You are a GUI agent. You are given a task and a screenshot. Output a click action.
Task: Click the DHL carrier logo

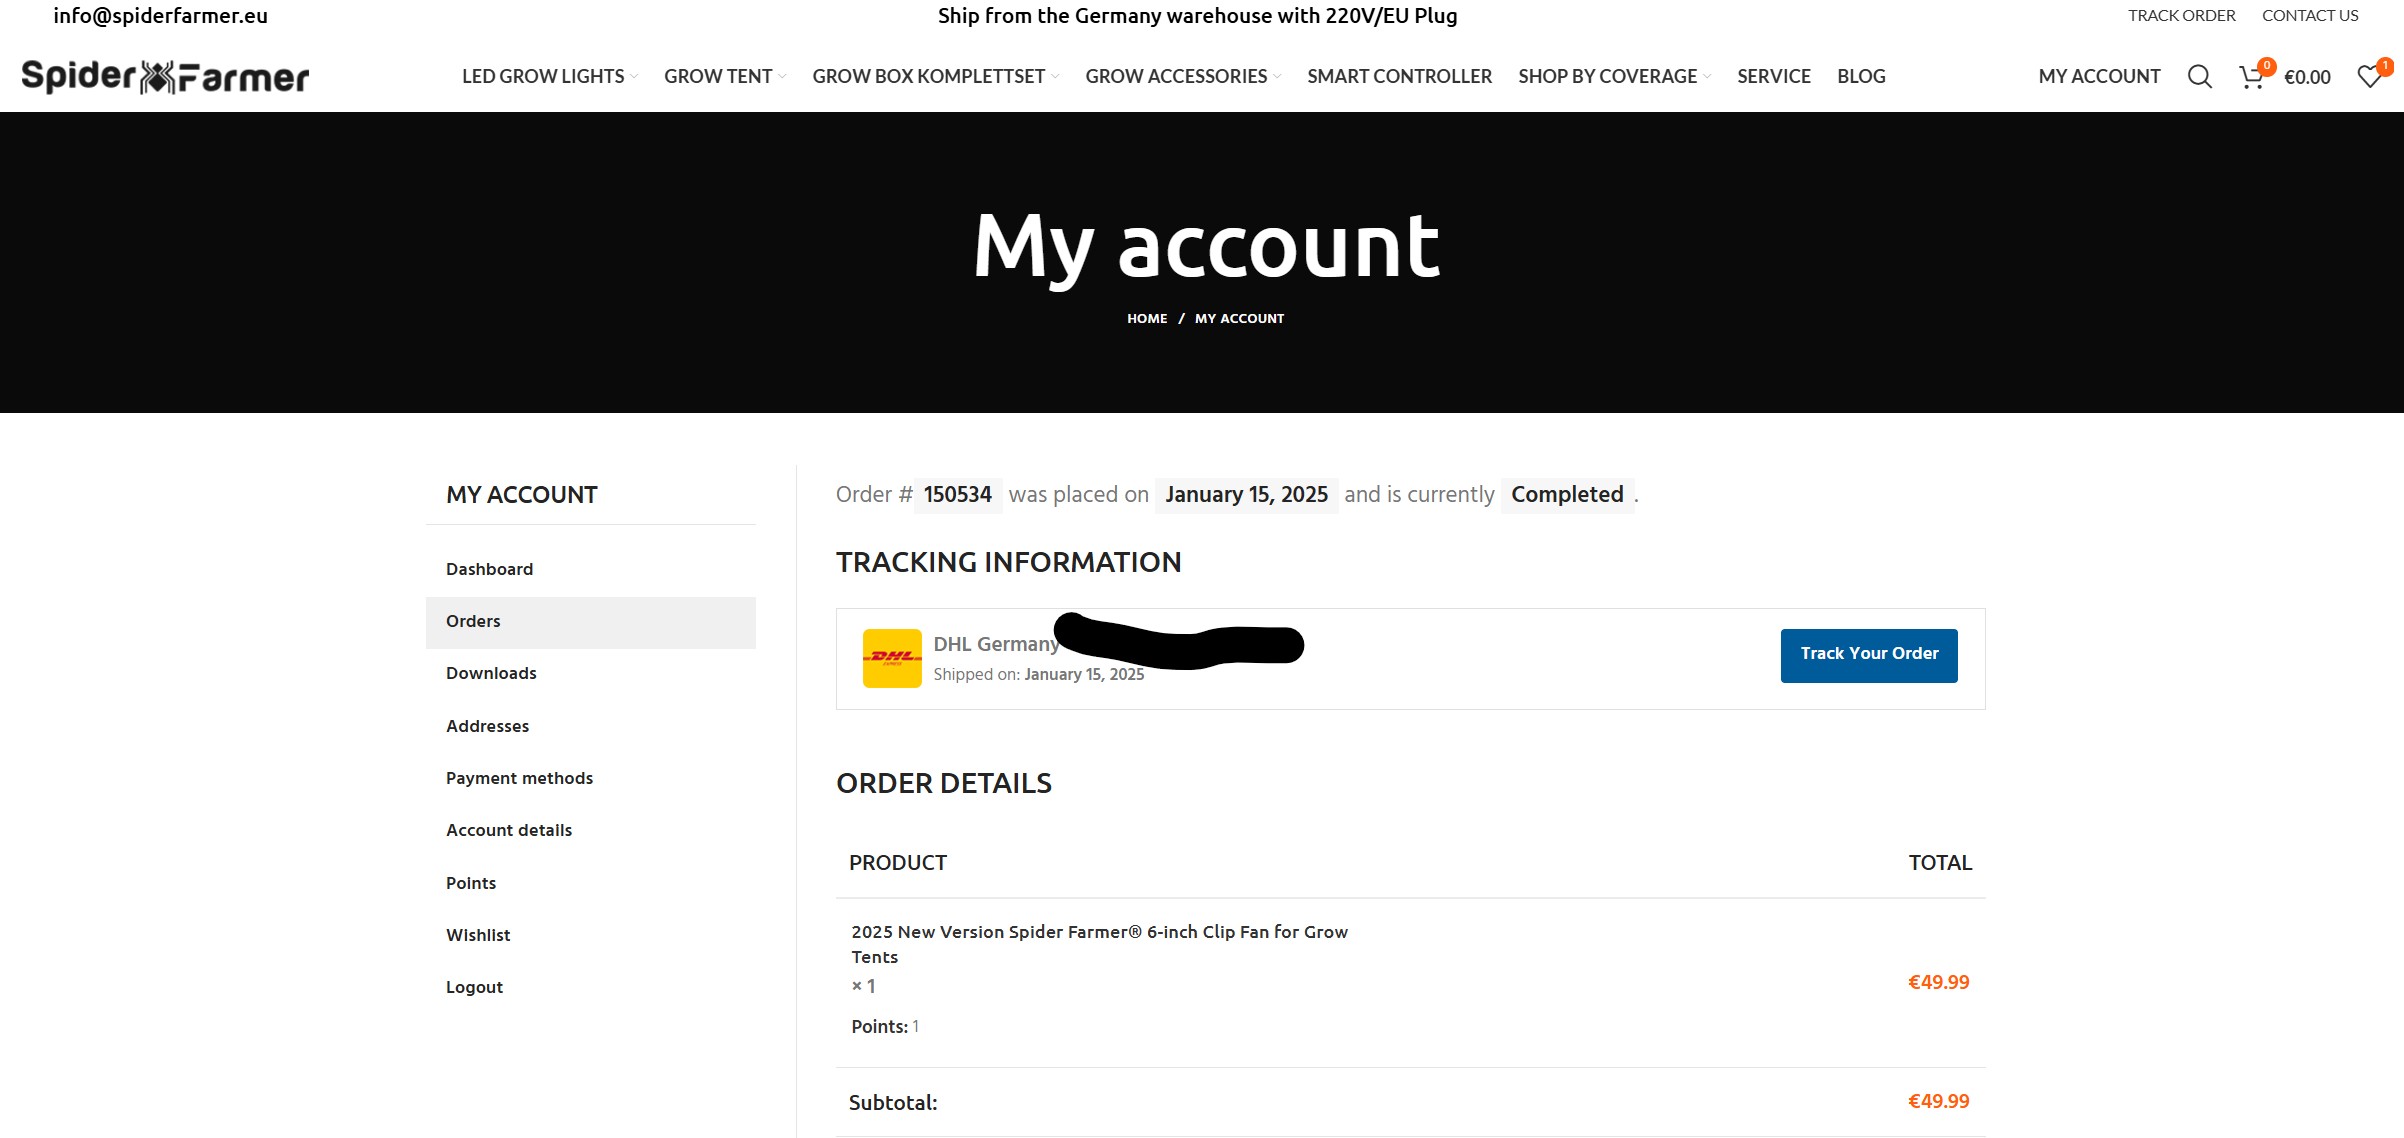(892, 658)
